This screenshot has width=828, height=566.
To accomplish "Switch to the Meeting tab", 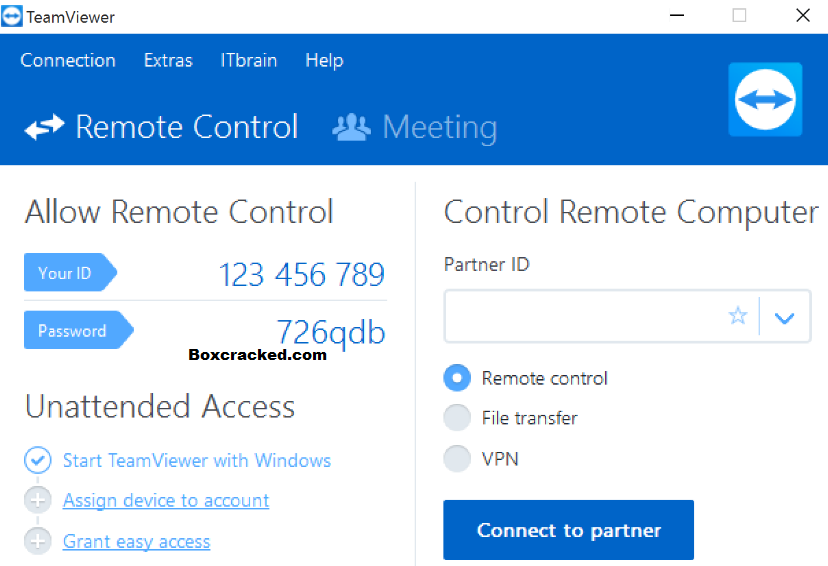I will [415, 128].
